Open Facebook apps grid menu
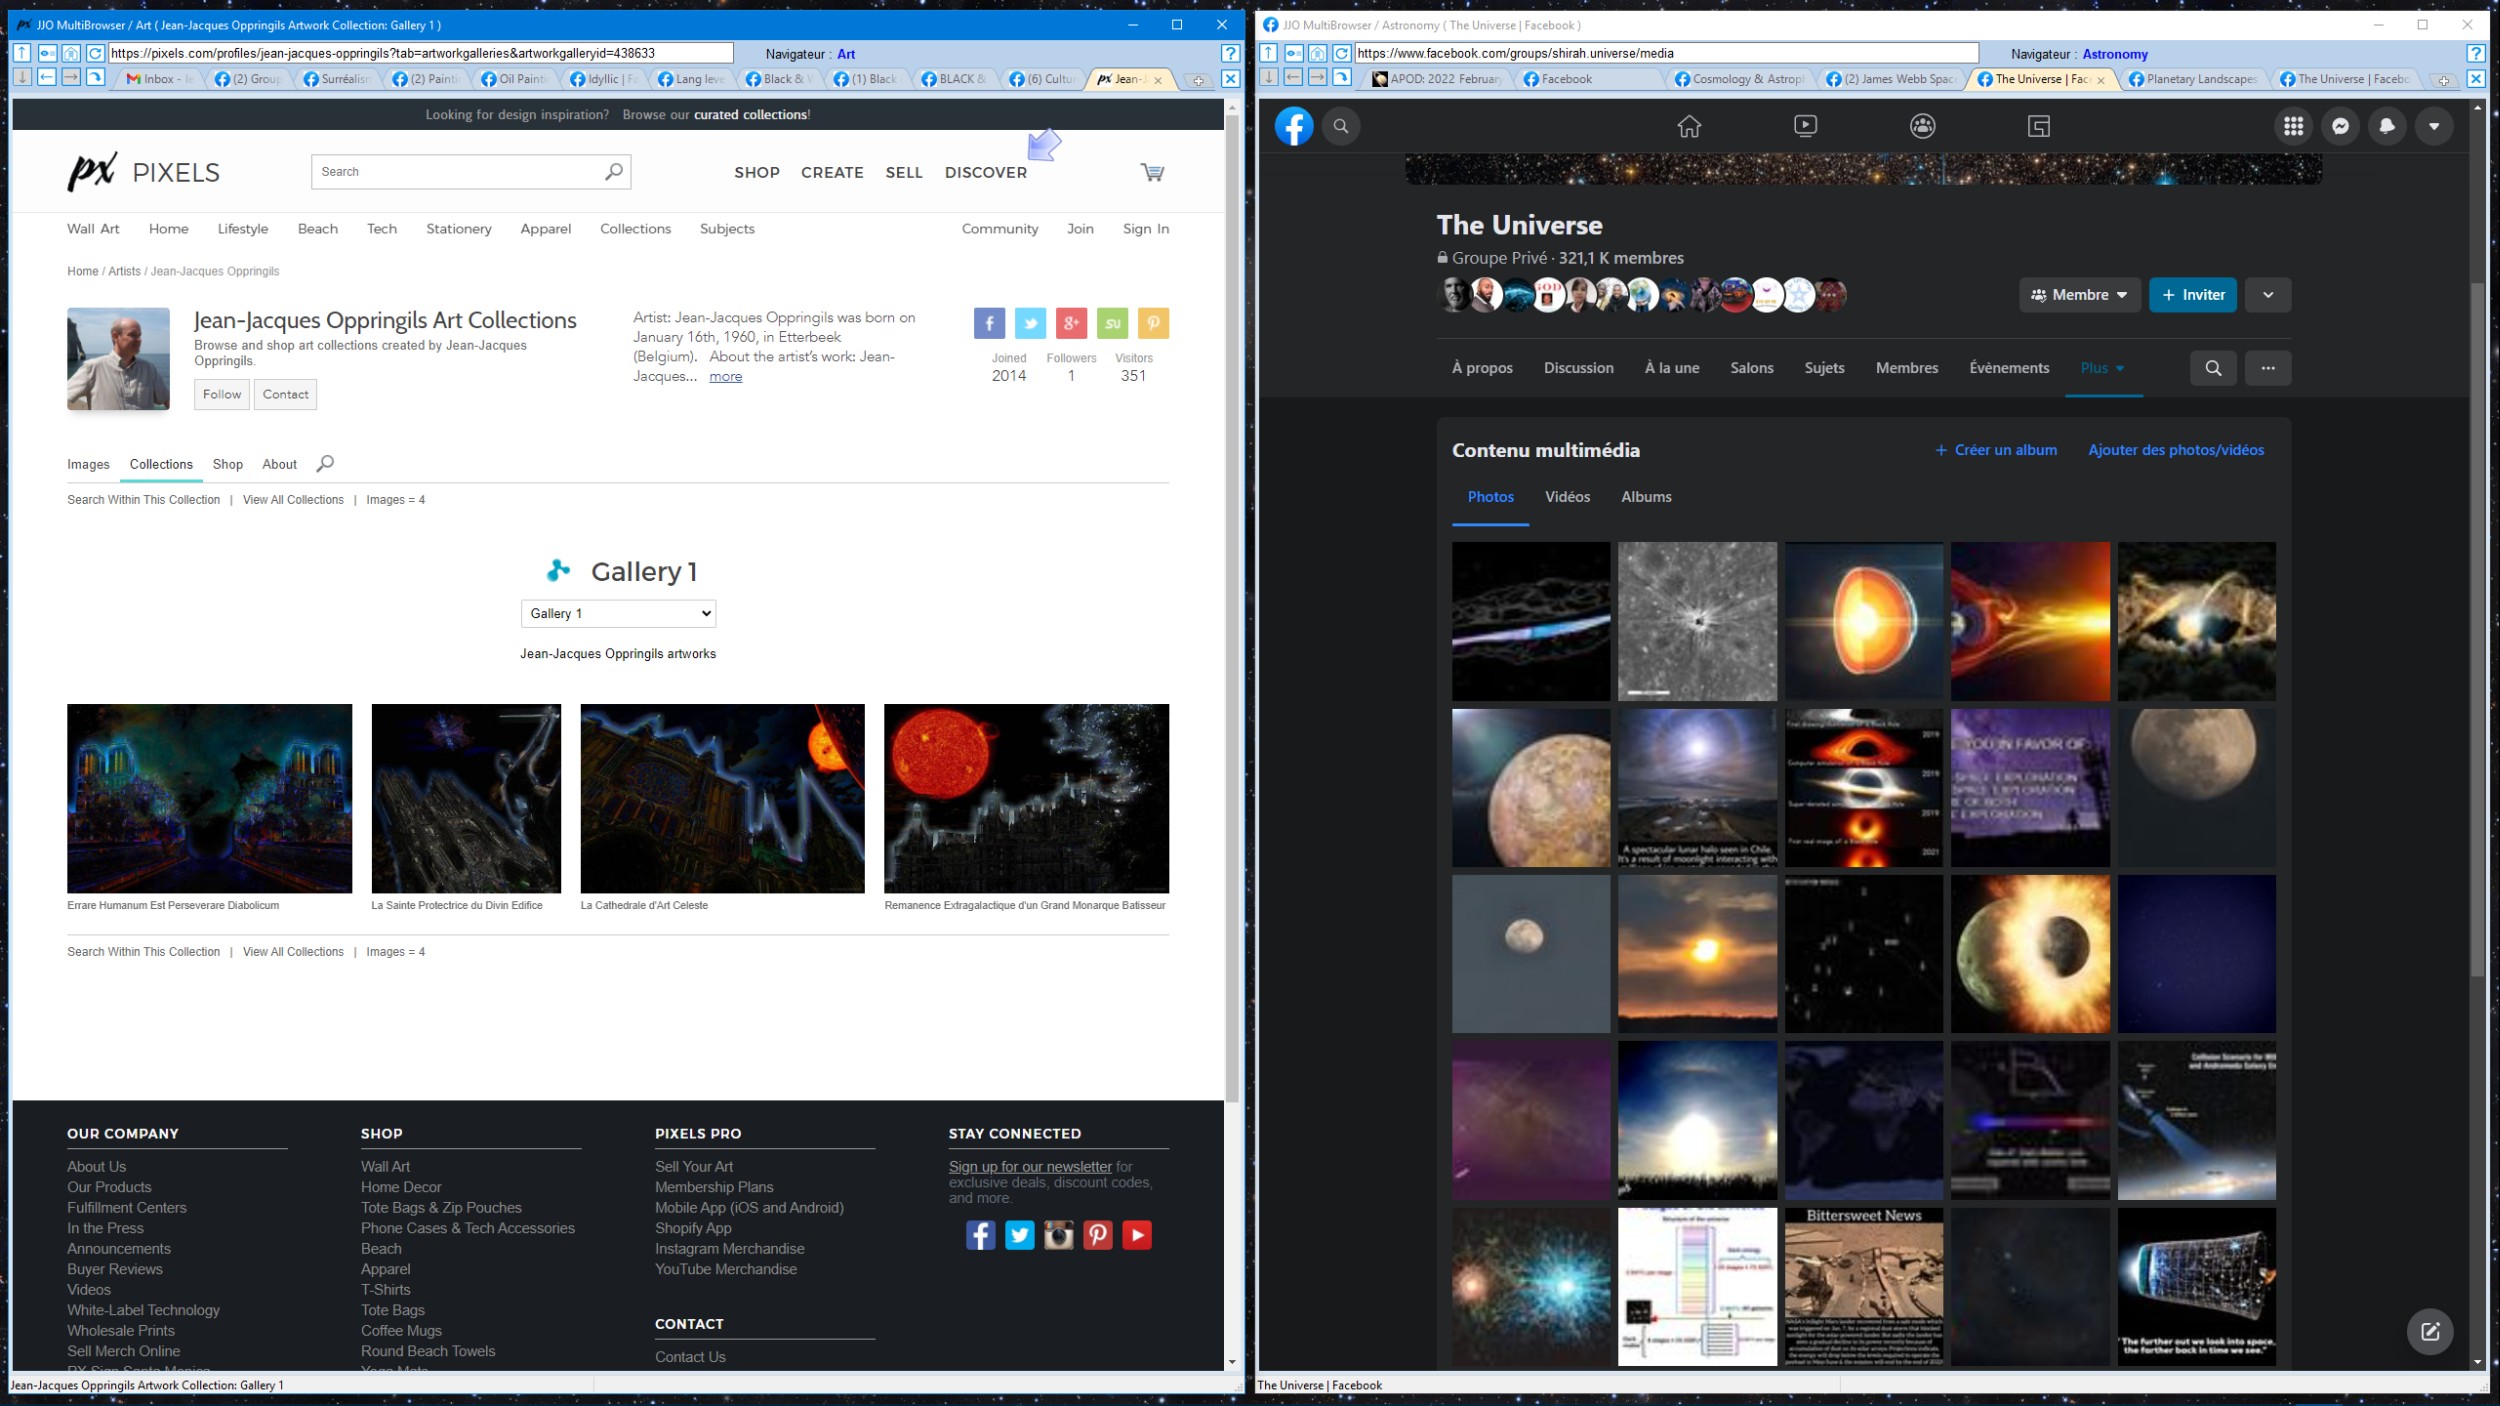Screen dimensions: 2500x1406 [x=2293, y=126]
